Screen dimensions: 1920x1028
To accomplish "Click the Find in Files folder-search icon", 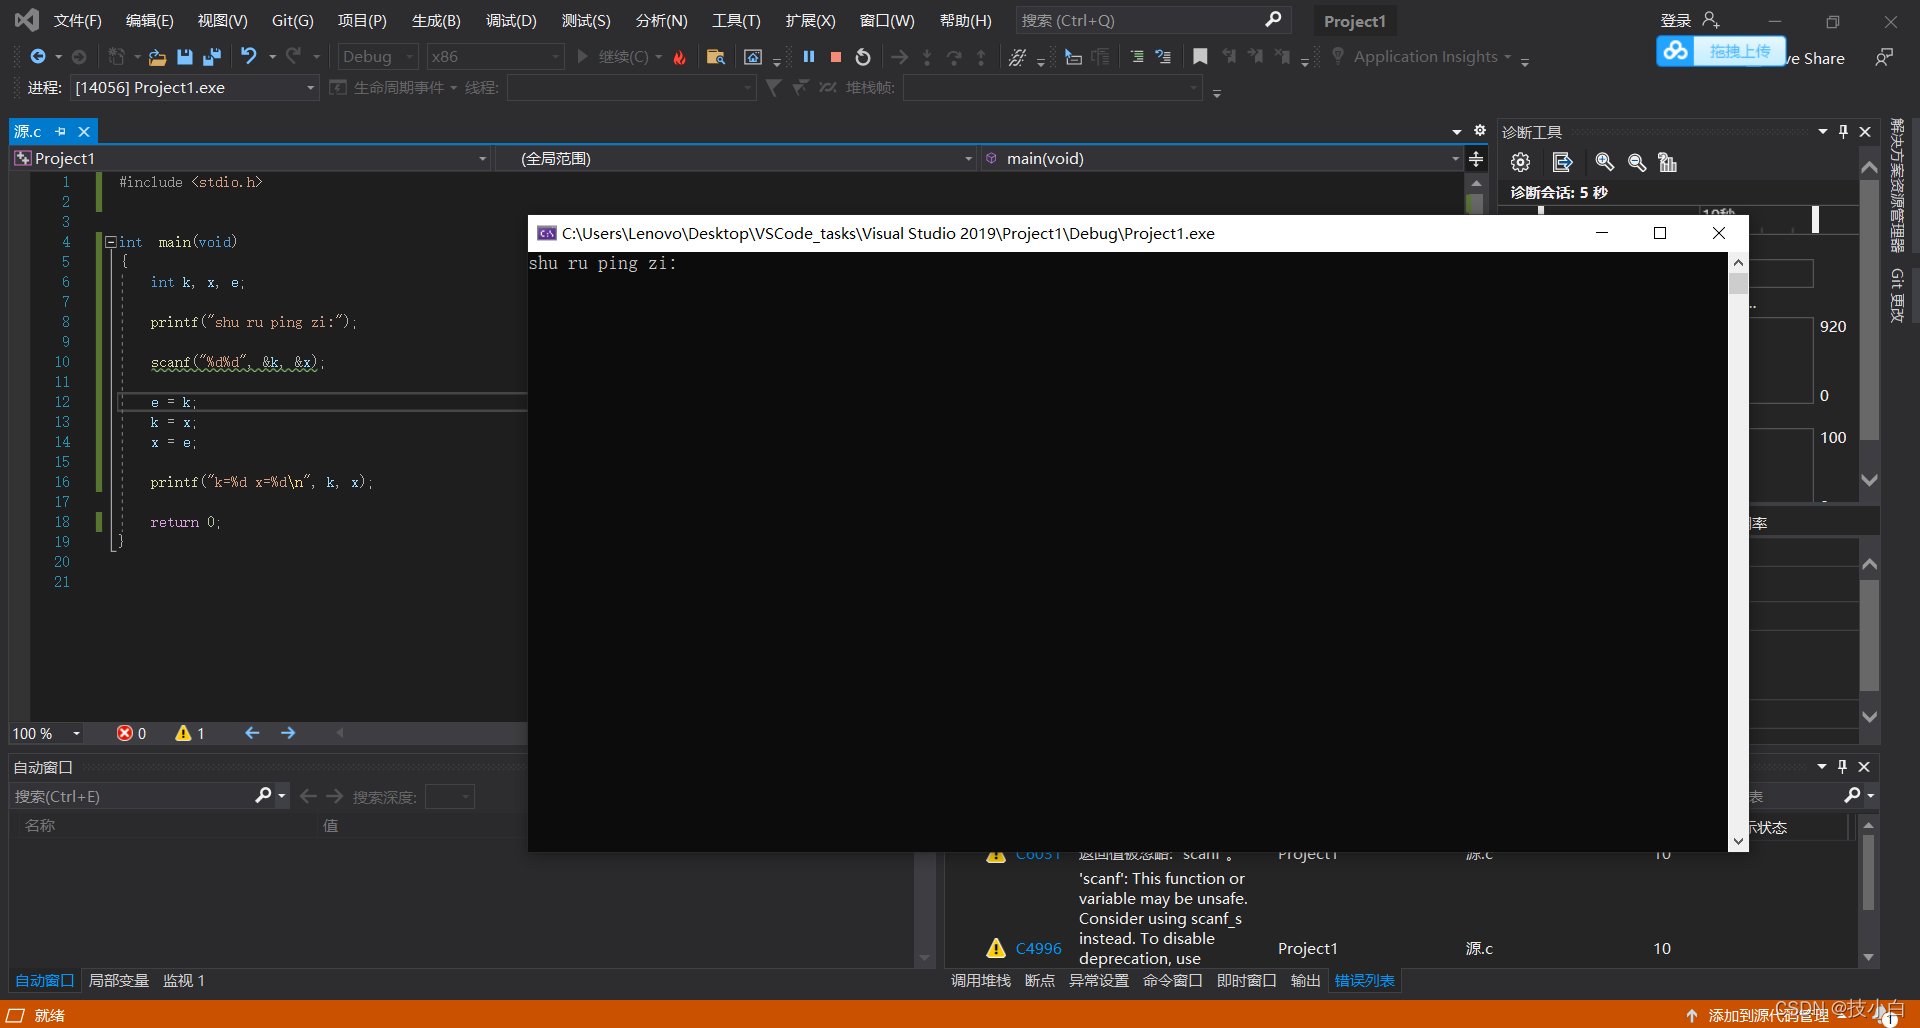I will point(716,57).
